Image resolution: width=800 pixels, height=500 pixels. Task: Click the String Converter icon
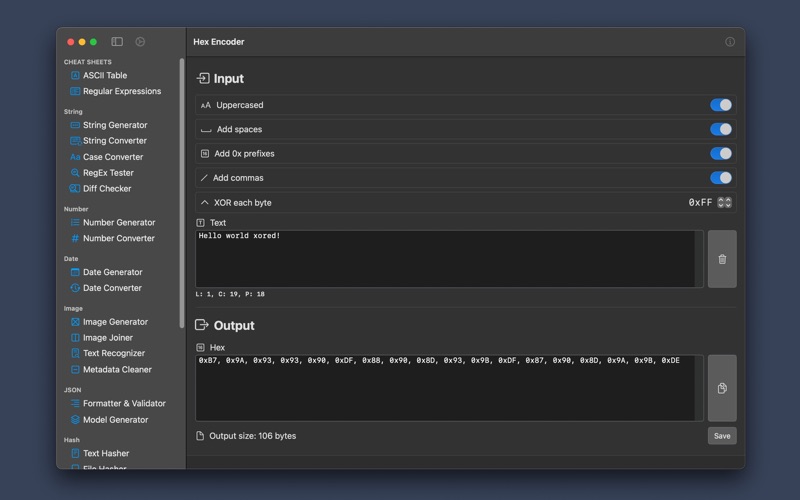(x=75, y=141)
